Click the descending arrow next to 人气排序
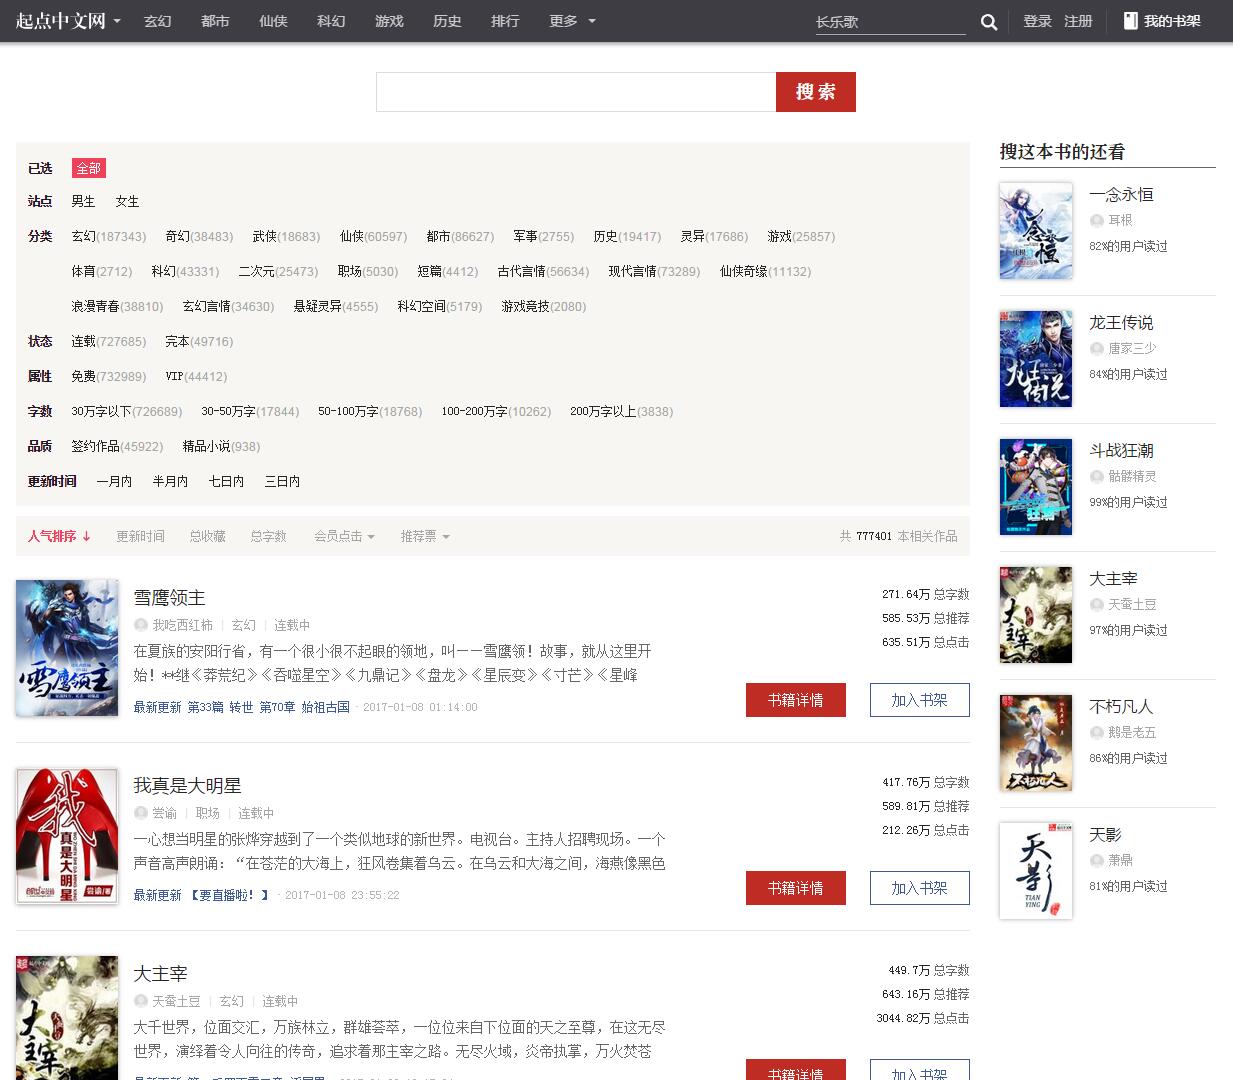The width and height of the screenshot is (1233, 1080). coord(87,536)
